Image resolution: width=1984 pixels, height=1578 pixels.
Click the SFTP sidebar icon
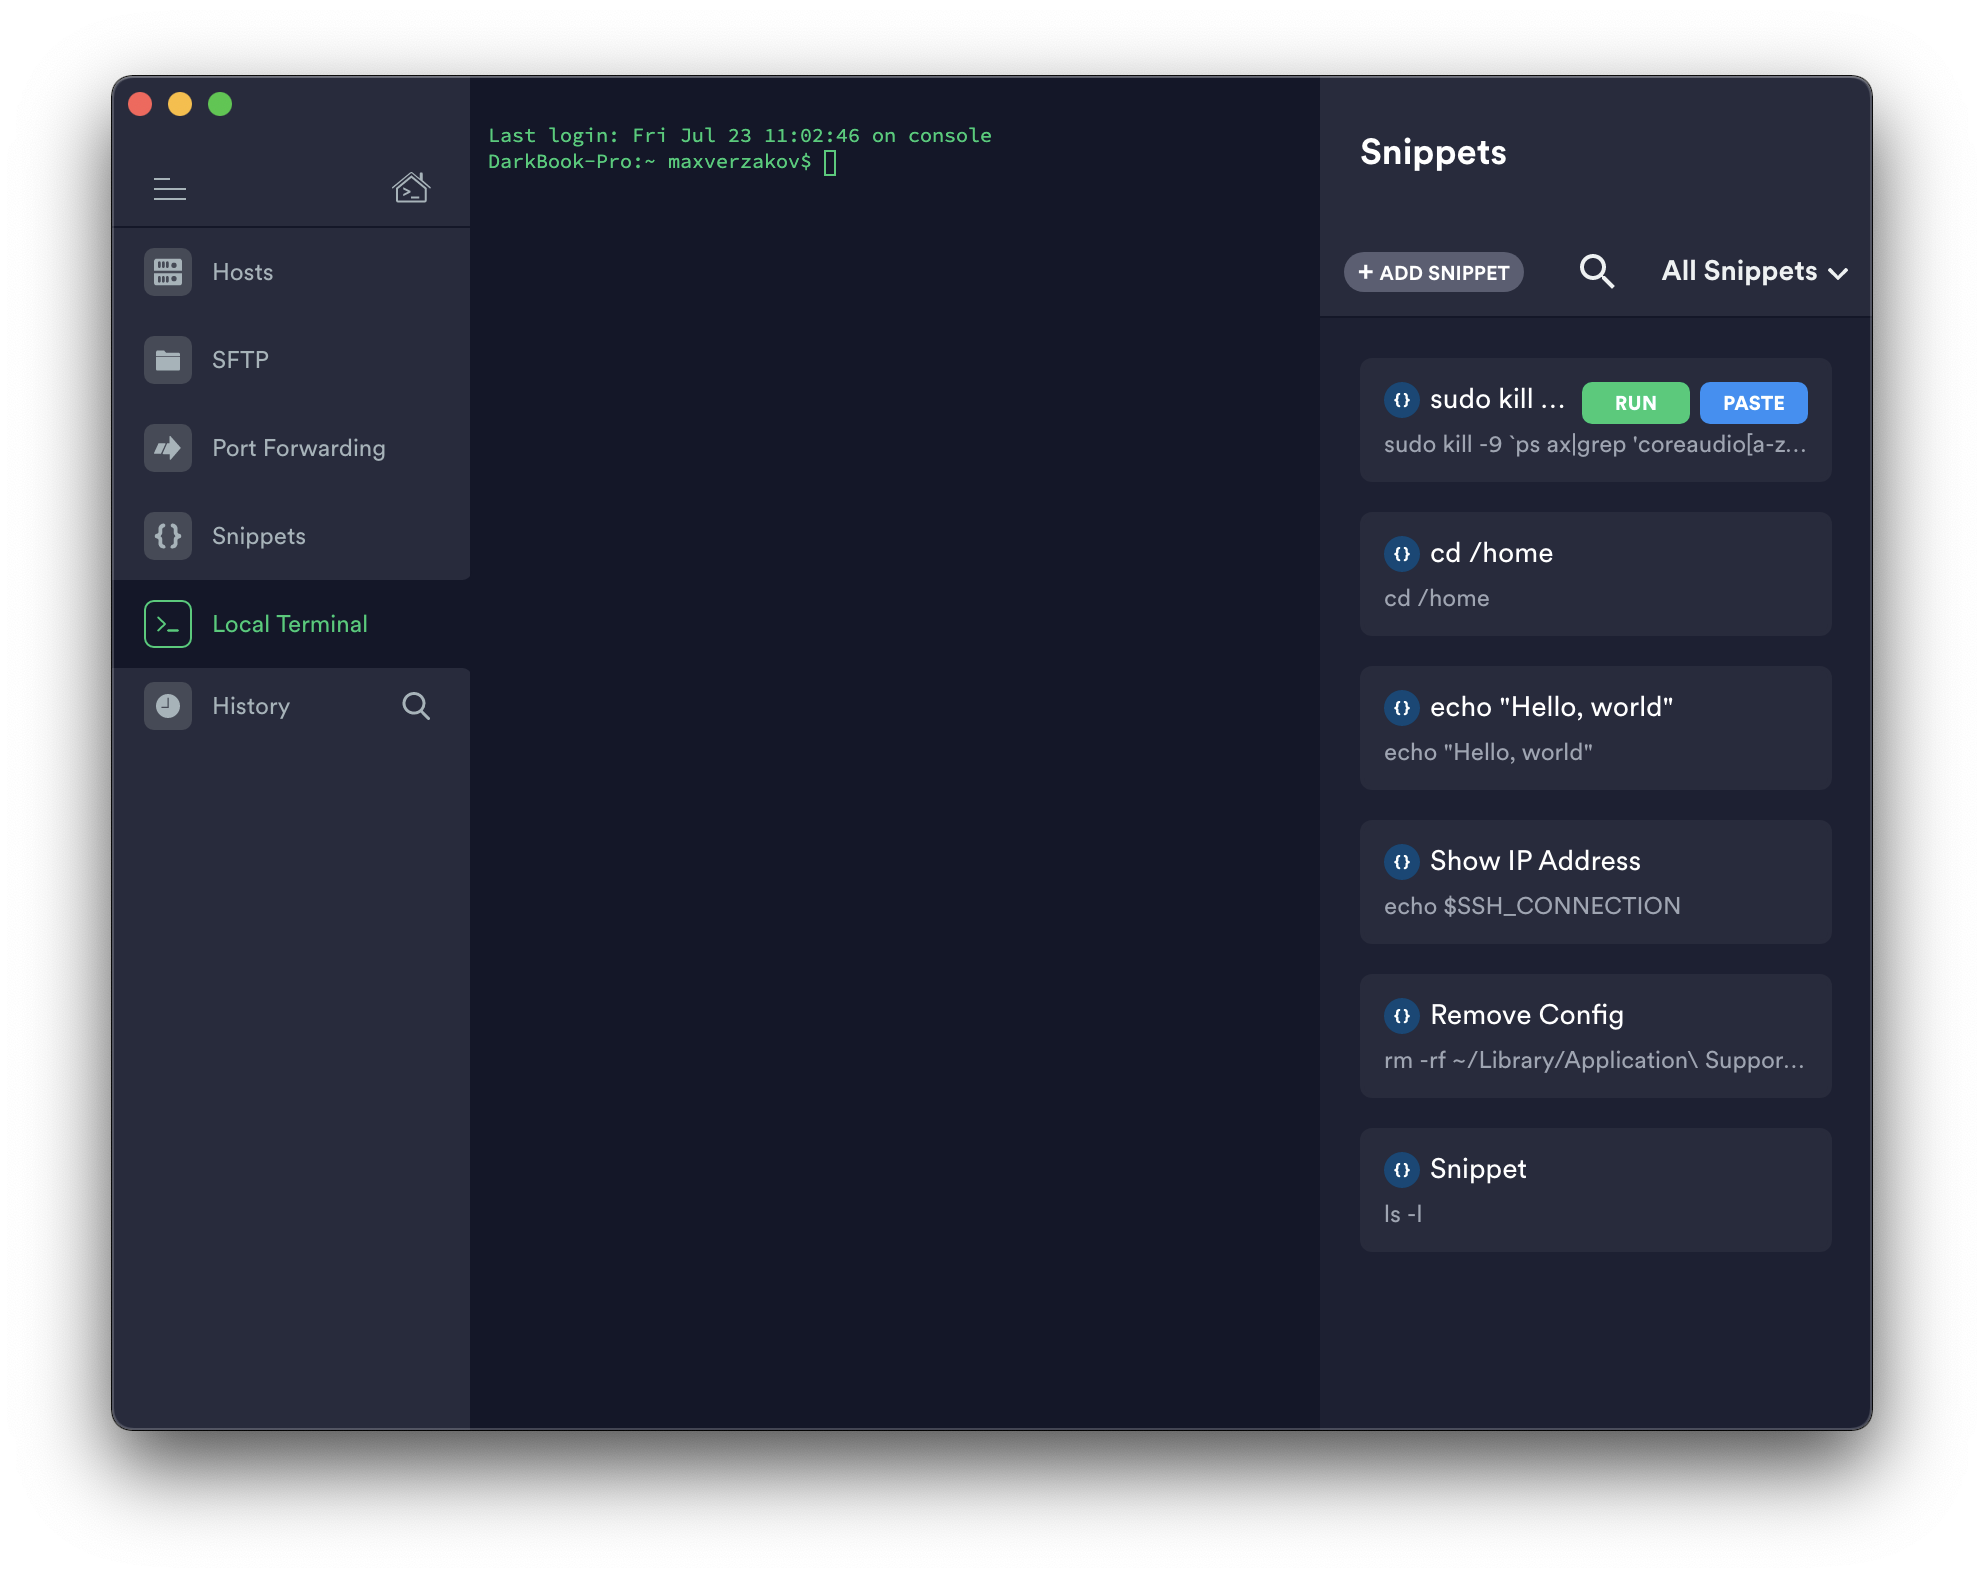coord(167,359)
